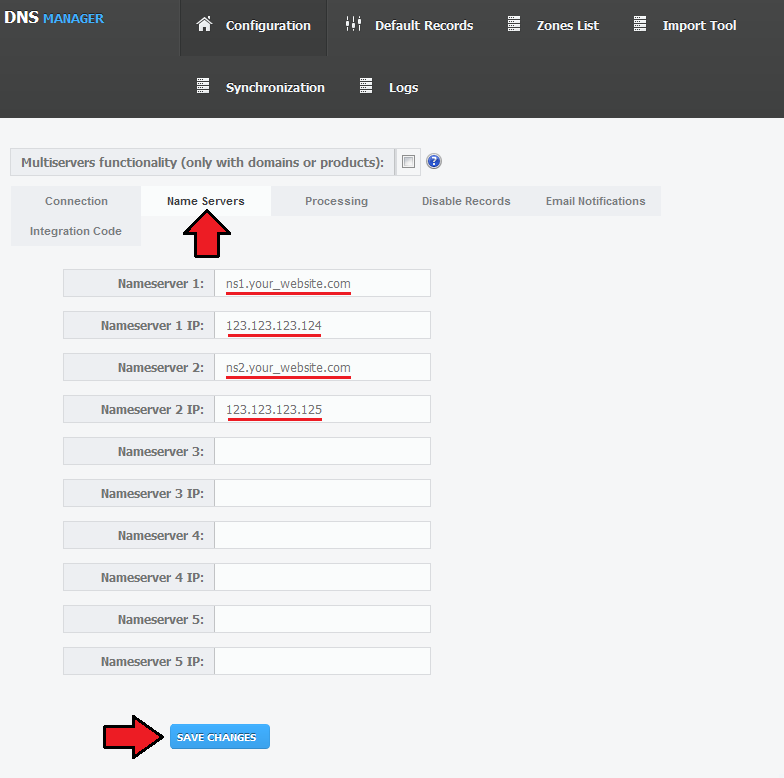The image size is (784, 778).
Task: Click the sliders icon beside Default Records
Action: click(x=352, y=25)
